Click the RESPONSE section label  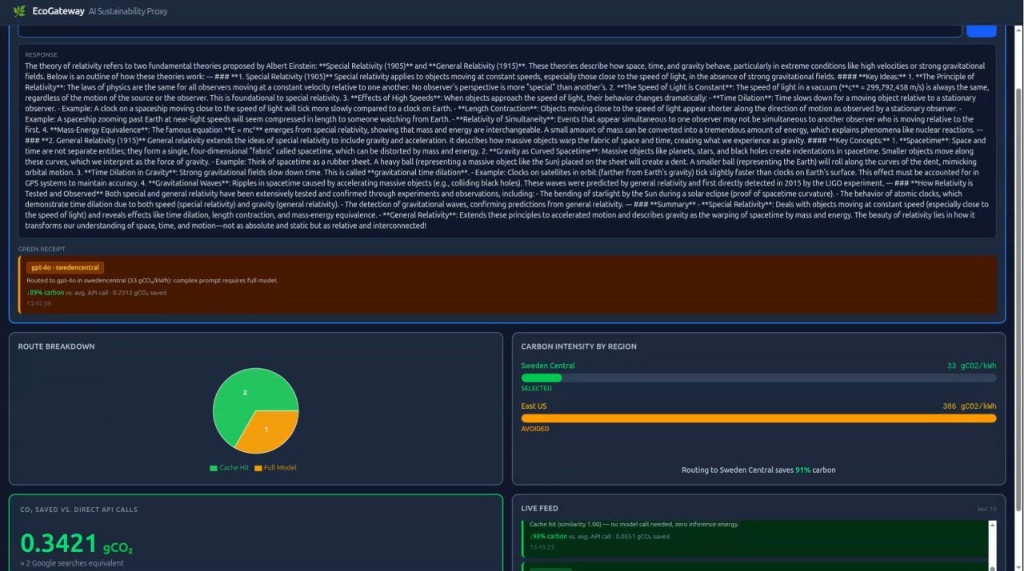[41, 55]
